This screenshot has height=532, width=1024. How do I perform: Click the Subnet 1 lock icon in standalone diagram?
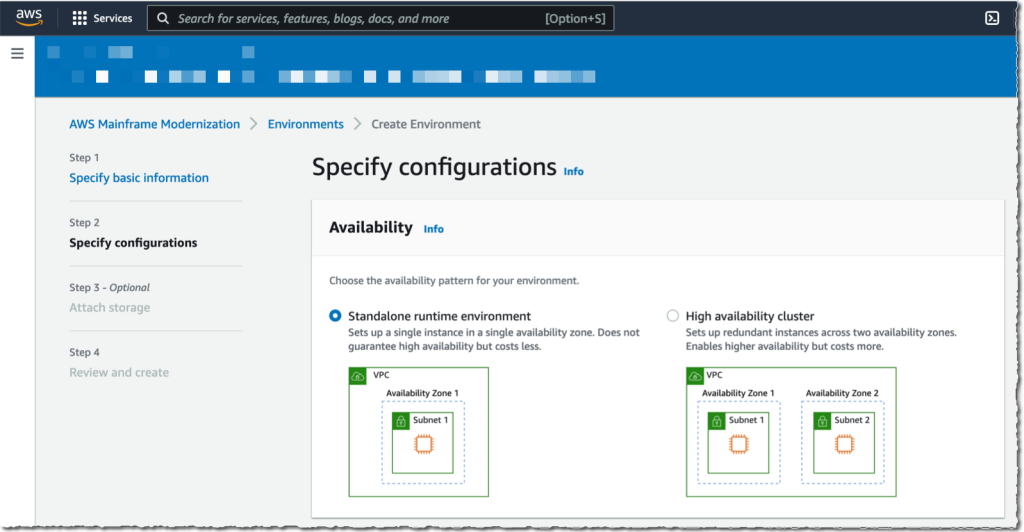pyautogui.click(x=401, y=421)
